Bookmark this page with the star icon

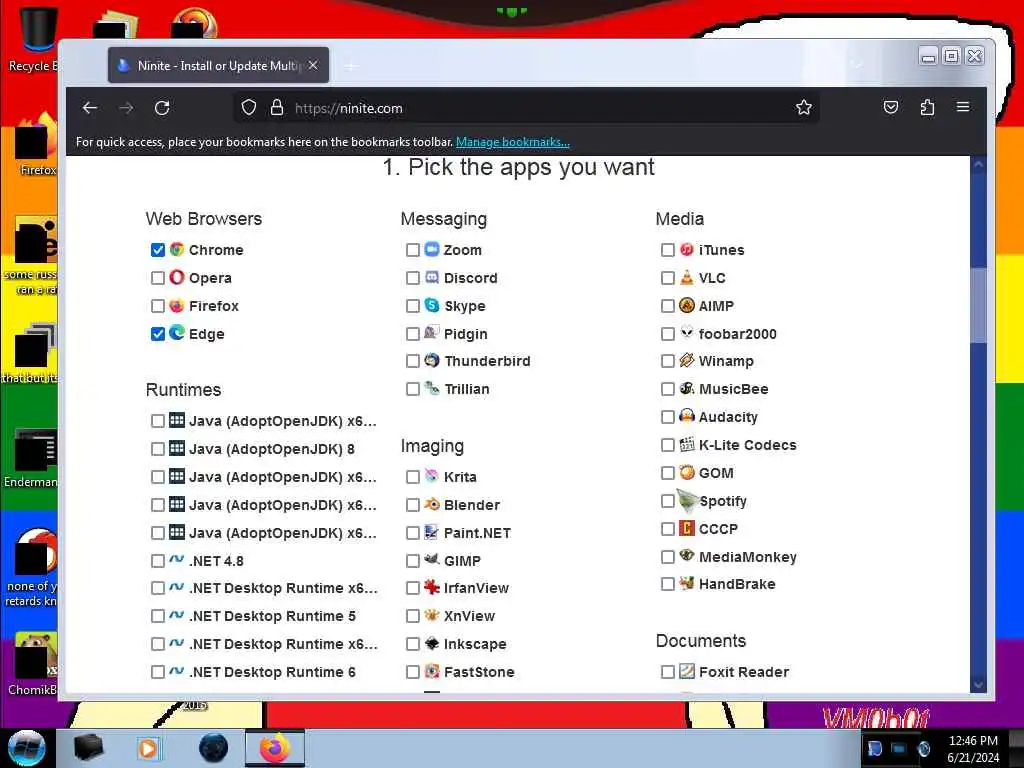pos(804,107)
